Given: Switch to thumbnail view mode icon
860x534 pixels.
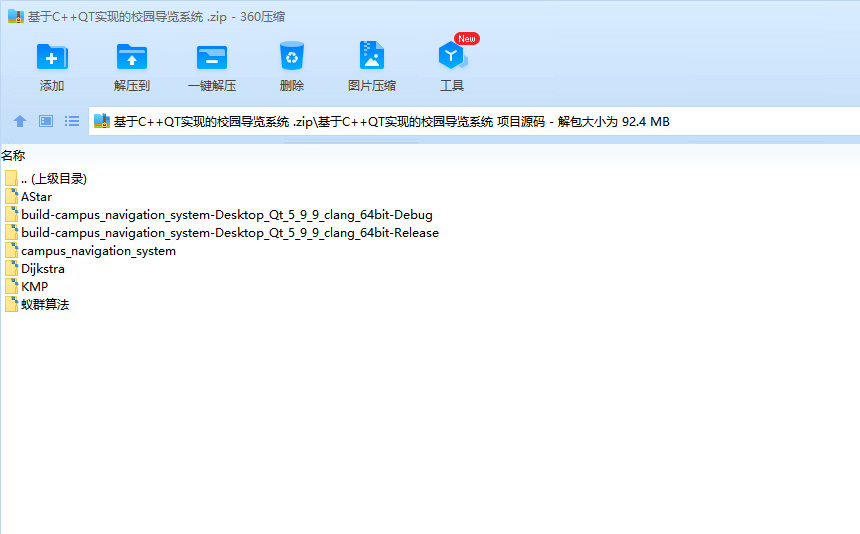Looking at the screenshot, I should coord(46,121).
